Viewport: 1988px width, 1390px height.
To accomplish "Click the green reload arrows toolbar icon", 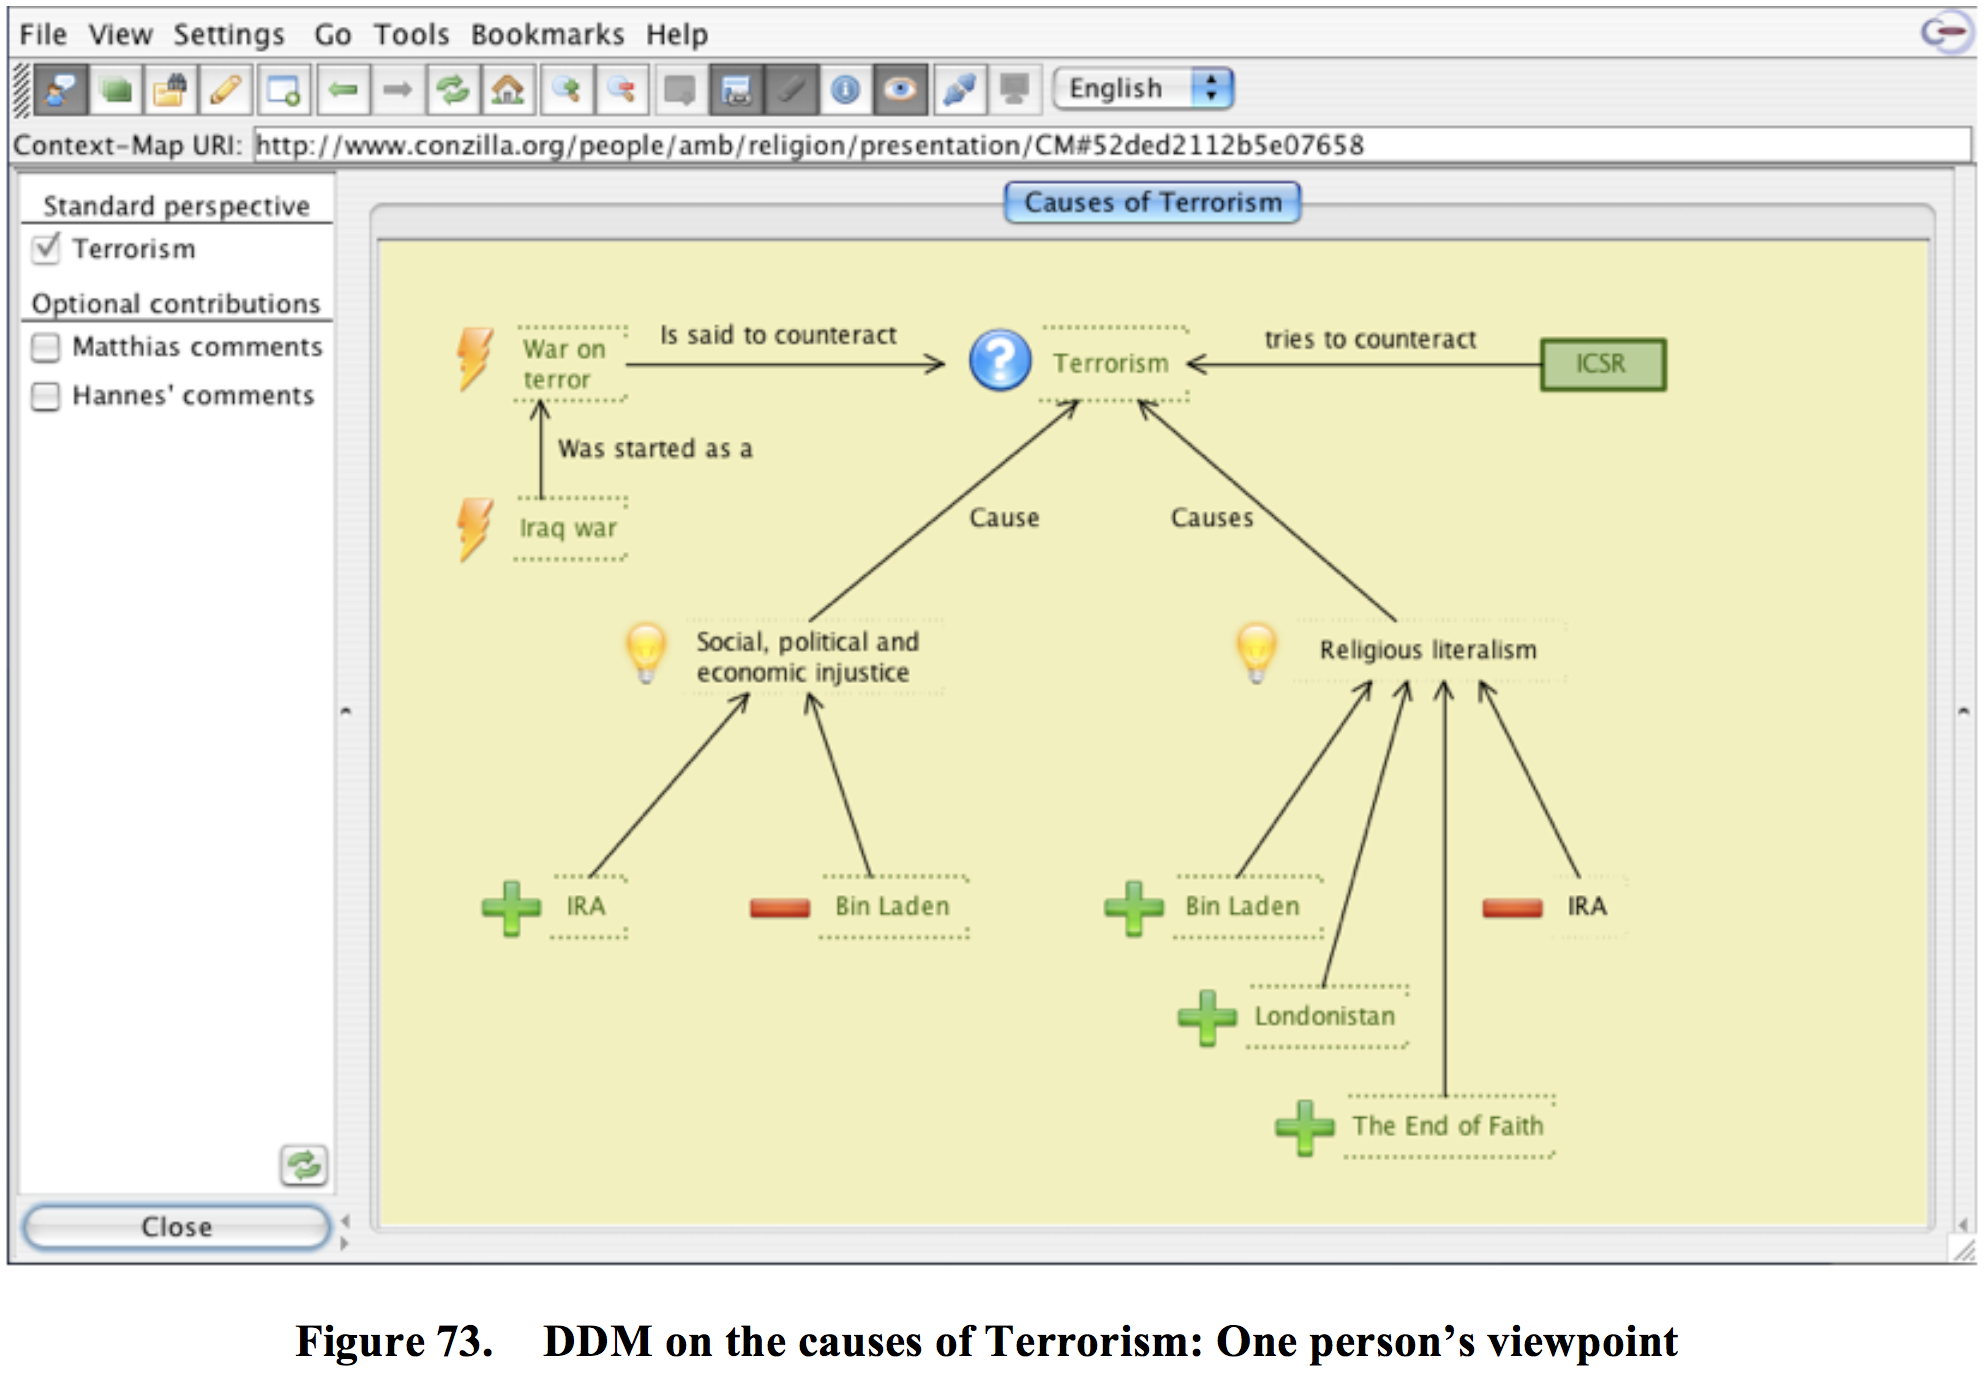I will pos(453,90).
